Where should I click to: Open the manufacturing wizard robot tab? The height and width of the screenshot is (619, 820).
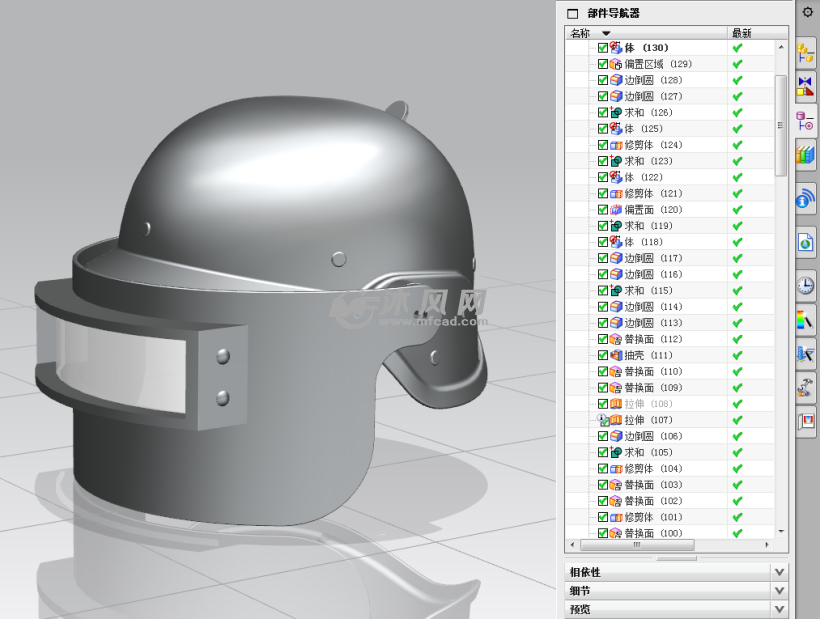click(x=805, y=387)
